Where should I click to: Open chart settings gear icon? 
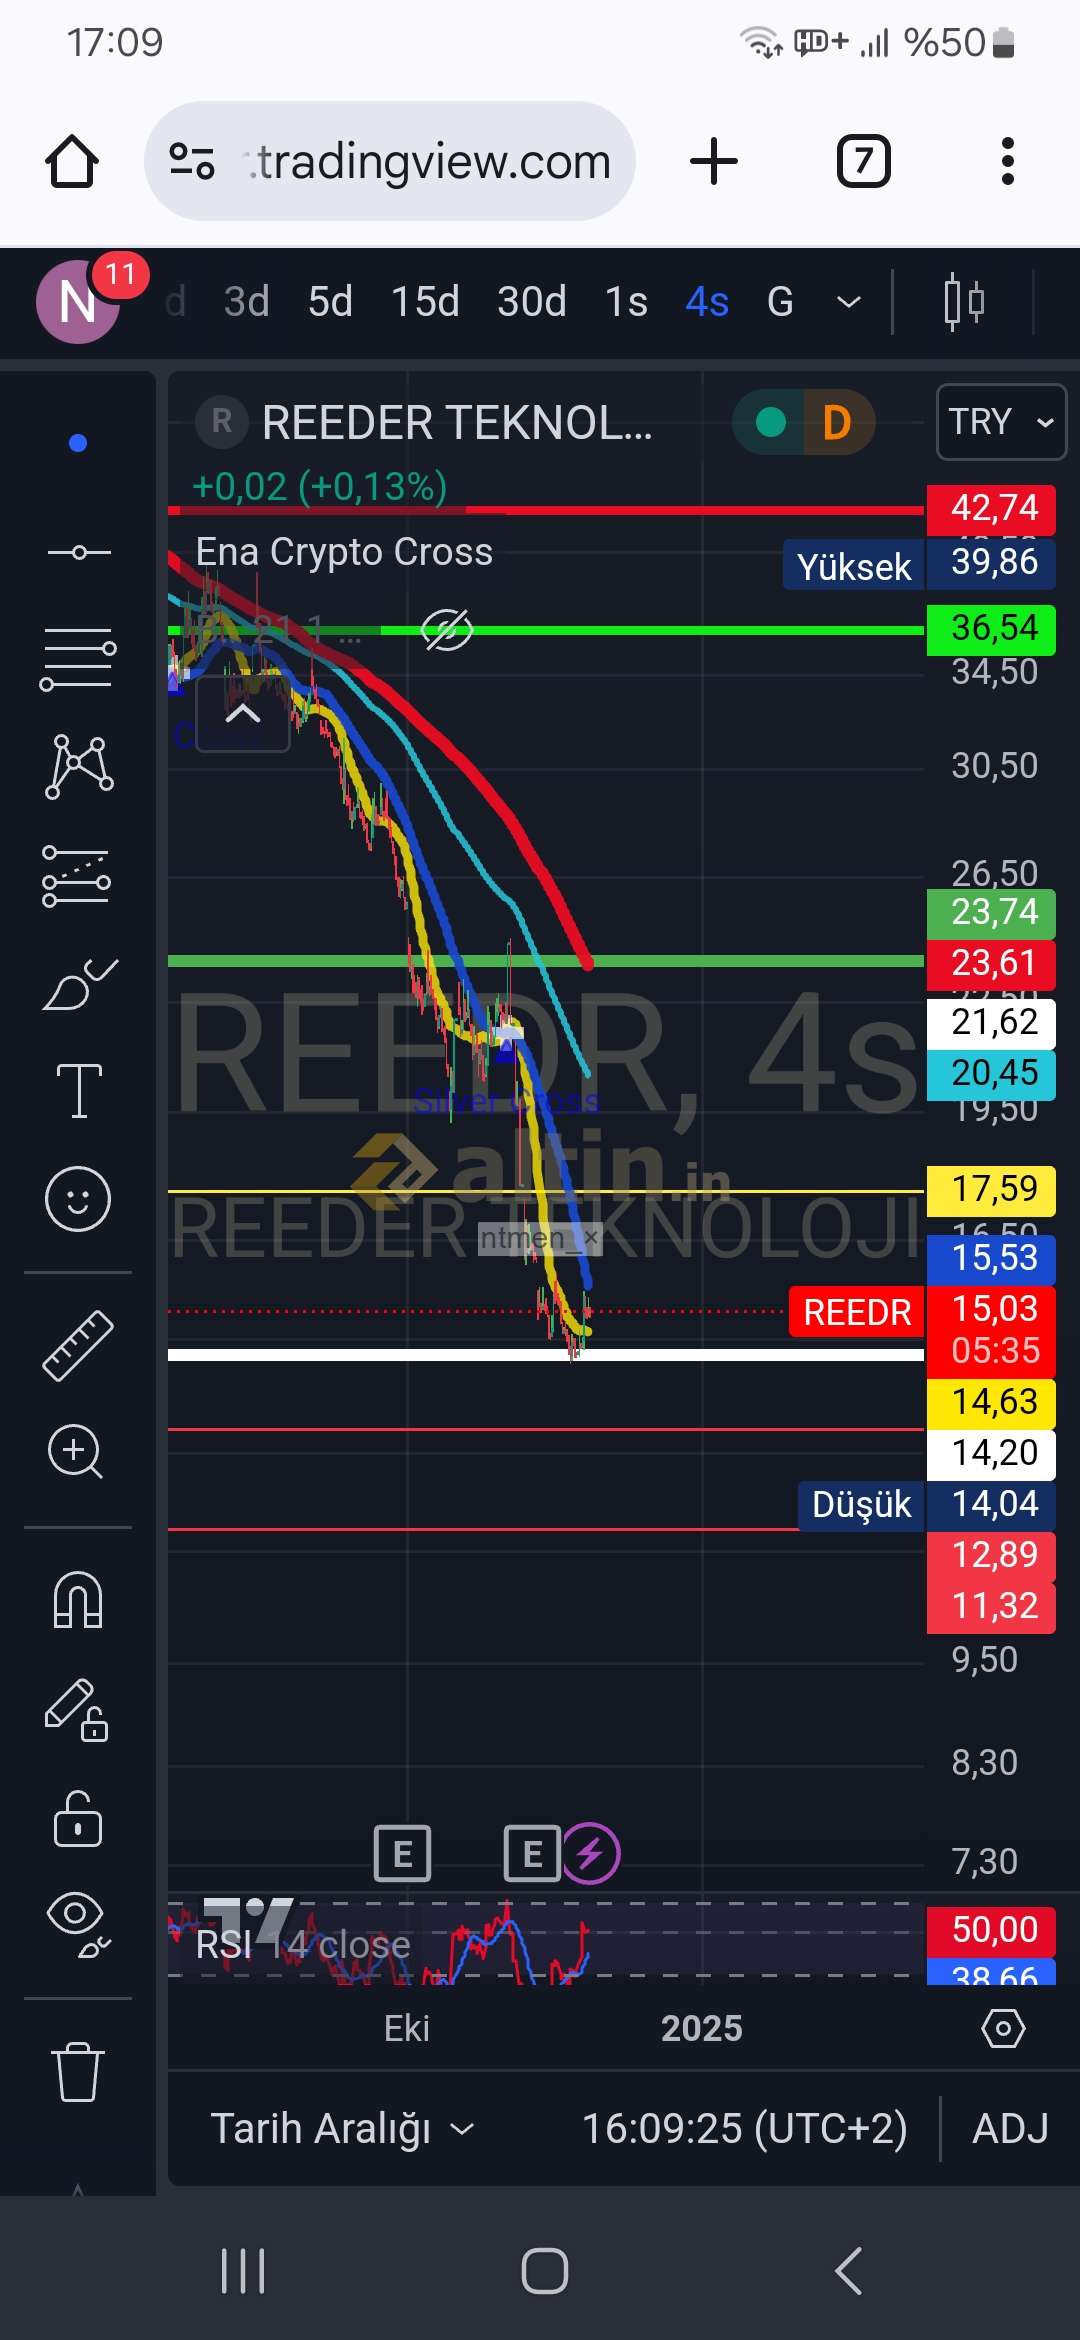point(1003,2028)
